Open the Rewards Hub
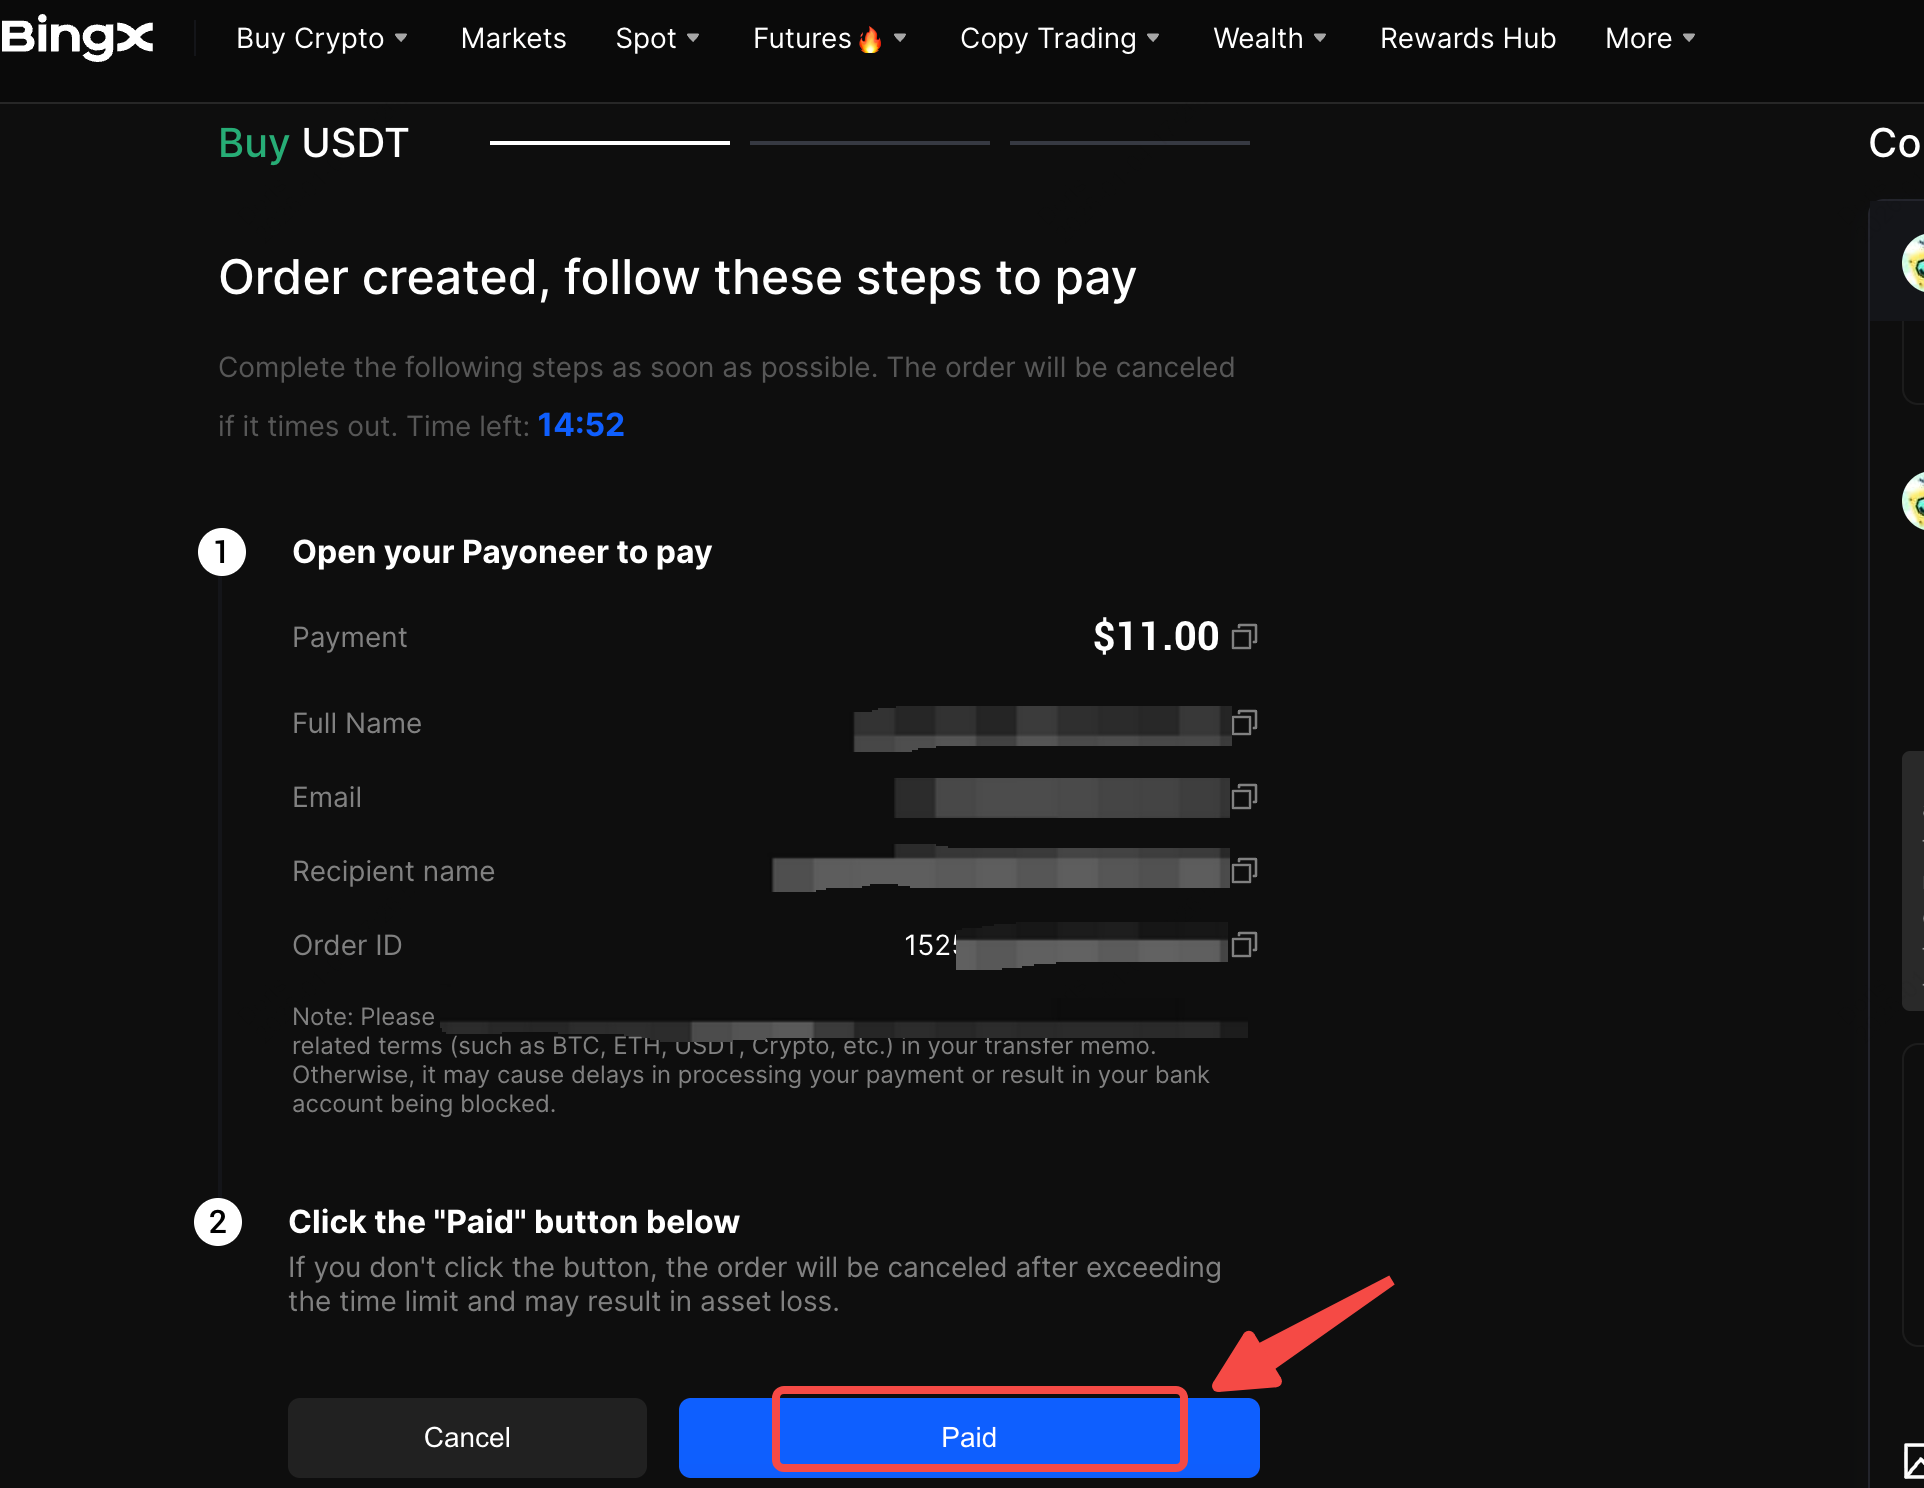Screen dimensions: 1924x1488 pos(1468,38)
